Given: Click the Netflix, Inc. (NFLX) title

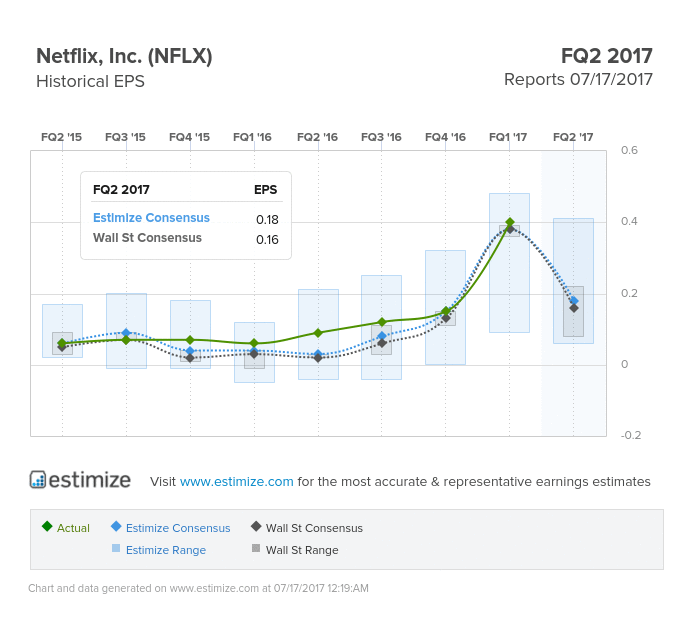Looking at the screenshot, I should click(124, 56).
